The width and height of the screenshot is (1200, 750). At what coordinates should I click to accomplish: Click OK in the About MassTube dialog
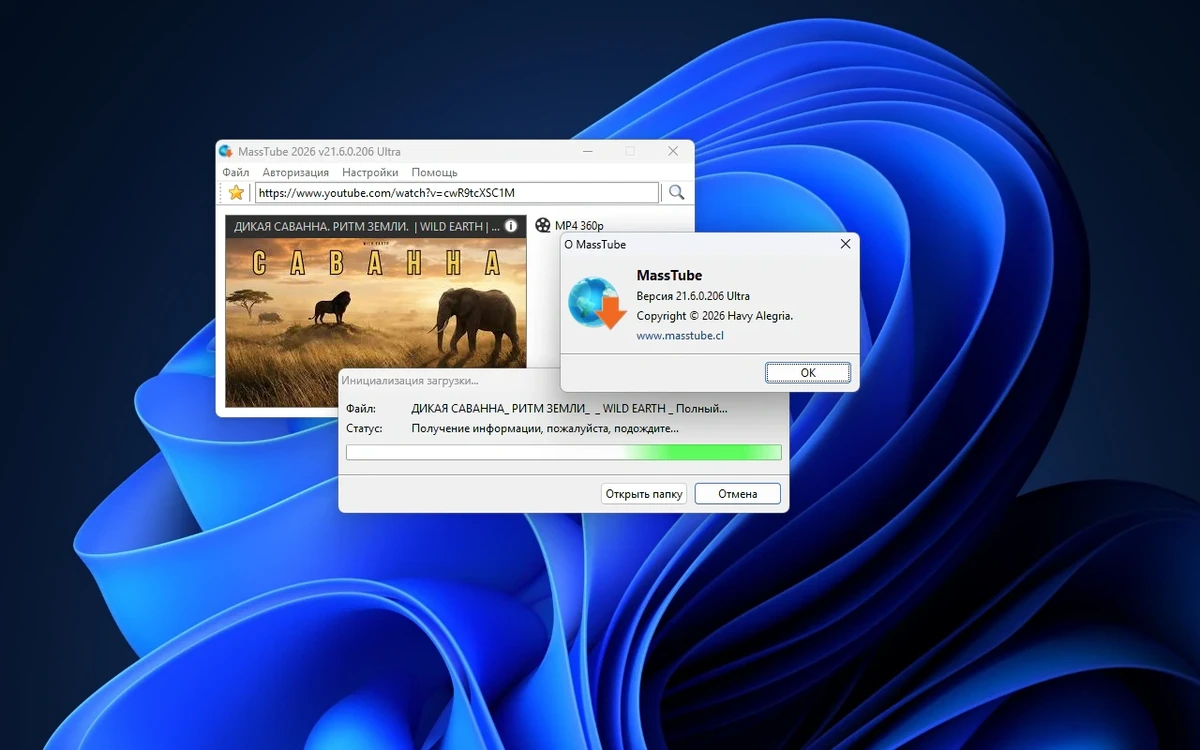pos(808,372)
